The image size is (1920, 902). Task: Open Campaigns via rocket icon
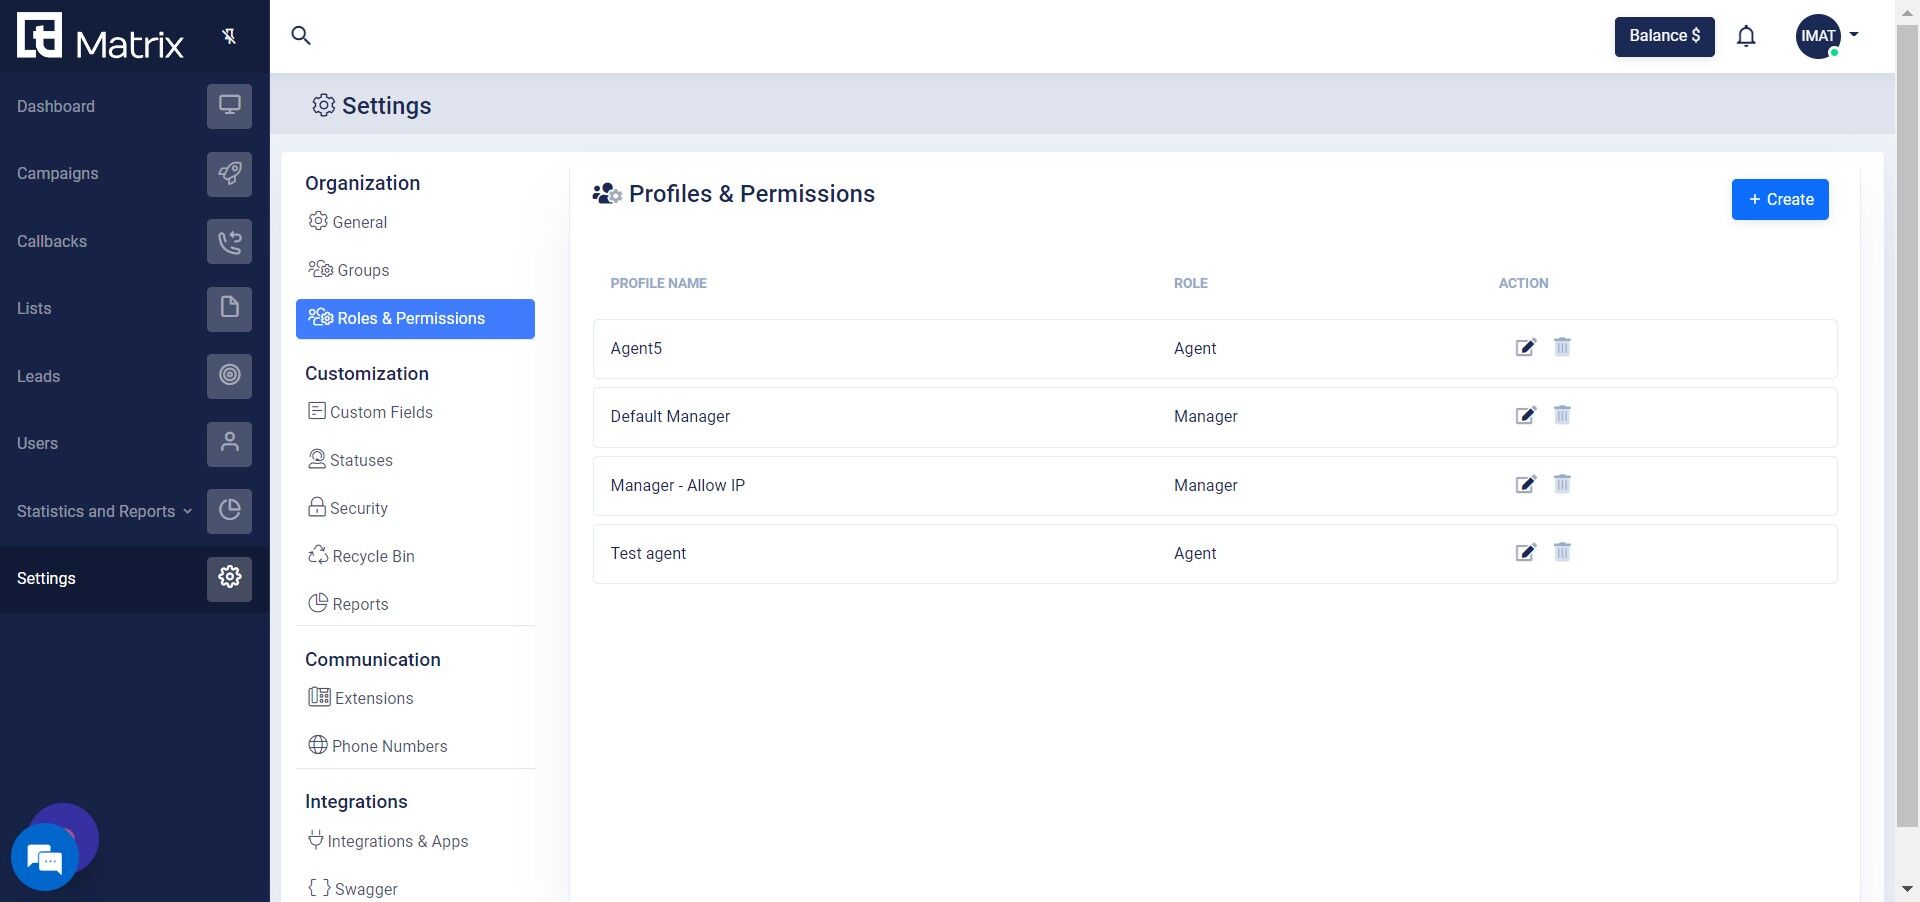click(229, 174)
